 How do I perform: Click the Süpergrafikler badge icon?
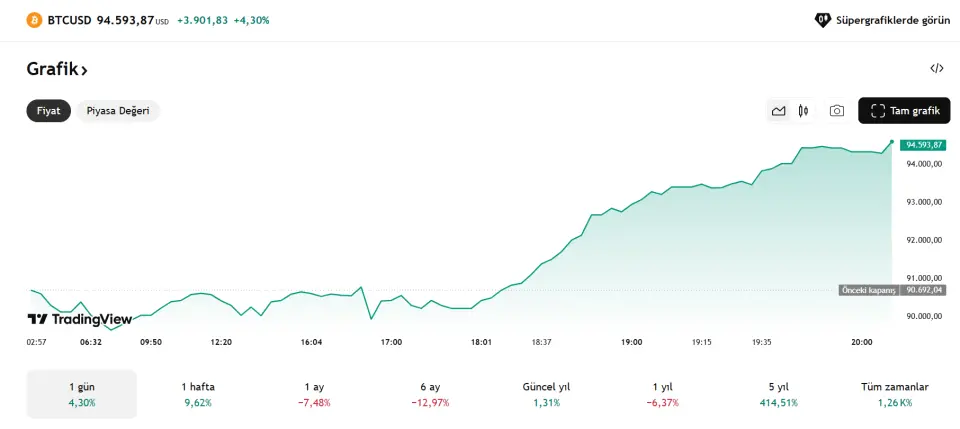pyautogui.click(x=823, y=20)
